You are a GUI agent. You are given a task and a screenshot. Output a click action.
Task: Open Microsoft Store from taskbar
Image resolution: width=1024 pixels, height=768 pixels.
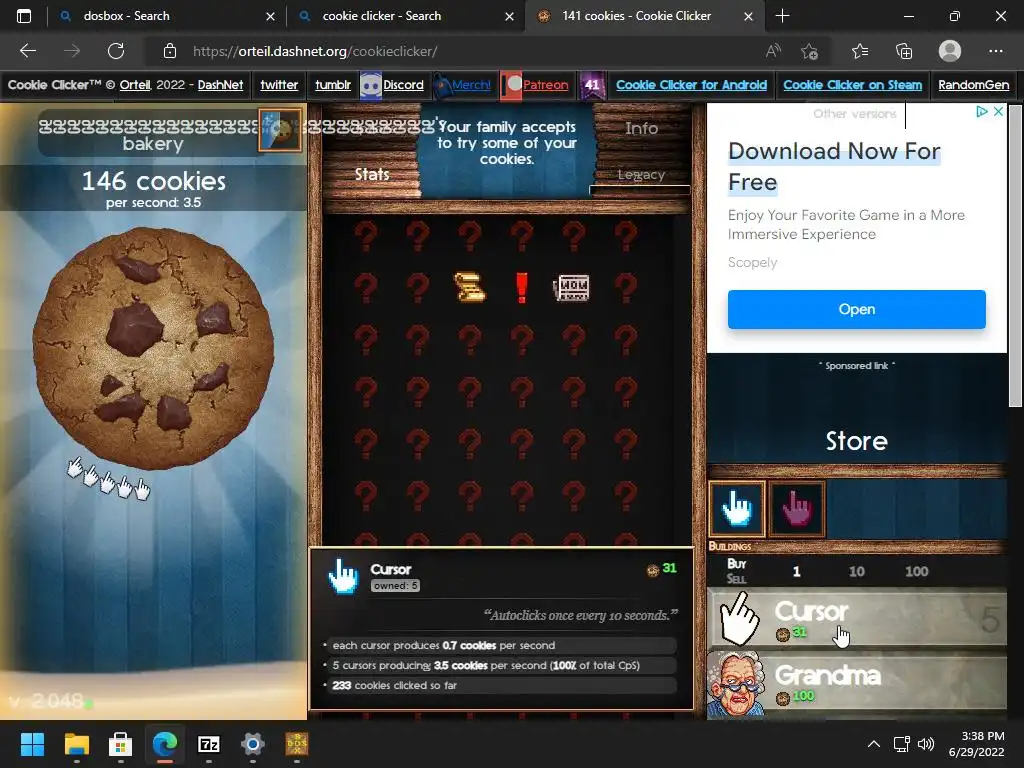[120, 744]
